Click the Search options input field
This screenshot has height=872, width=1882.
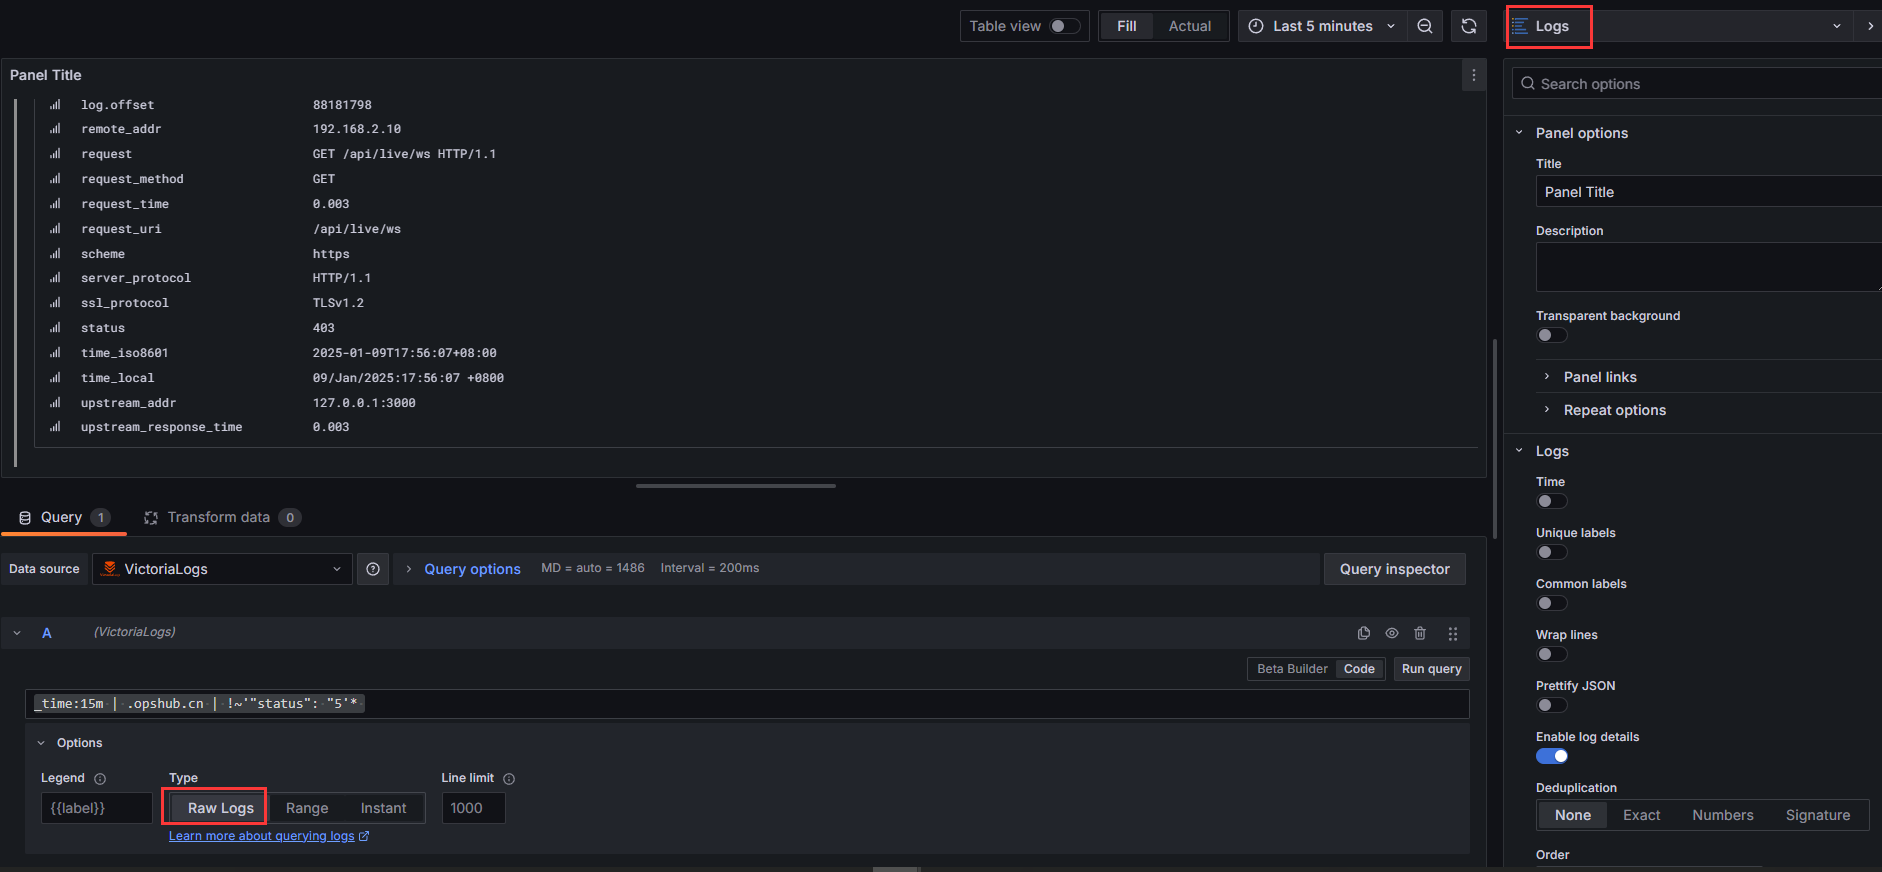pos(1700,84)
